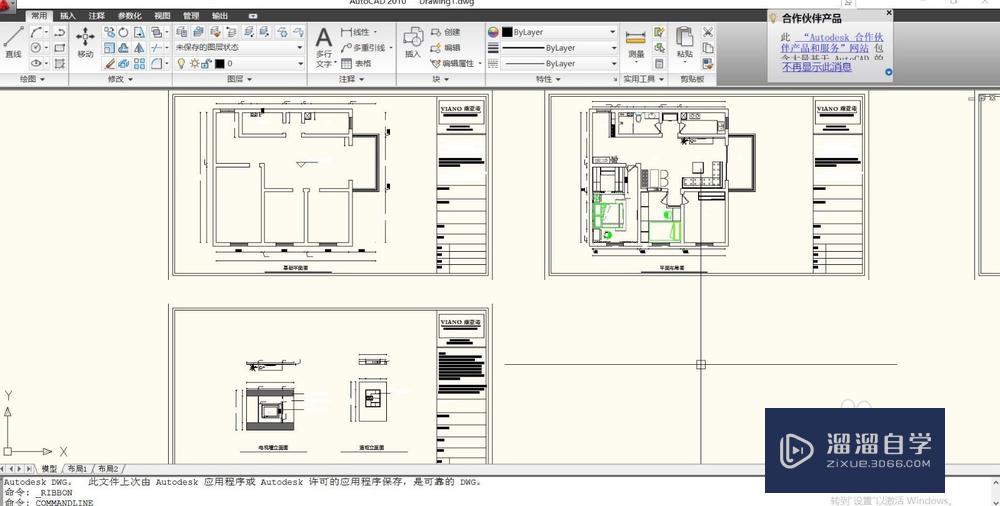Expand the 特性 Properties panel
This screenshot has width=1000, height=506.
click(548, 79)
